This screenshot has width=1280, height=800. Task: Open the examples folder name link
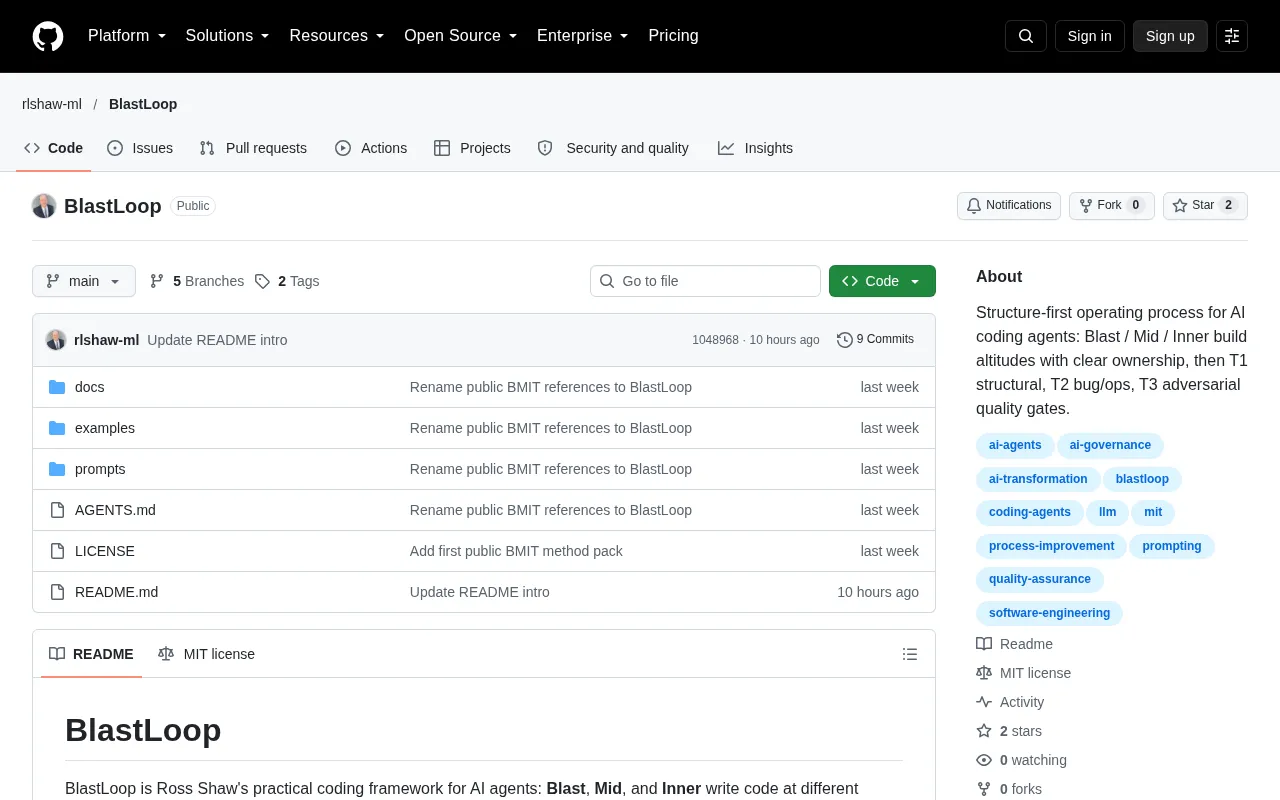(x=105, y=428)
